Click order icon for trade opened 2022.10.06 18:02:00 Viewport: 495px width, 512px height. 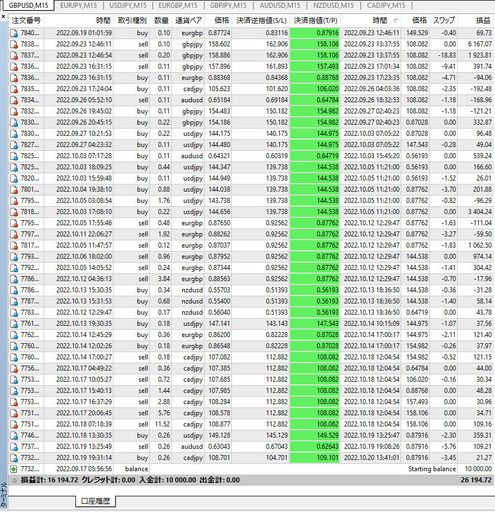pyautogui.click(x=14, y=257)
